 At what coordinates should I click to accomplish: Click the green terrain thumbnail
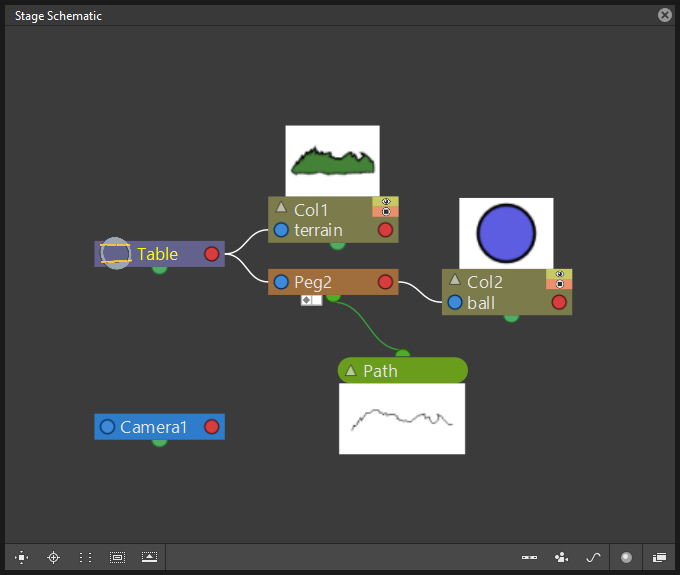(333, 161)
